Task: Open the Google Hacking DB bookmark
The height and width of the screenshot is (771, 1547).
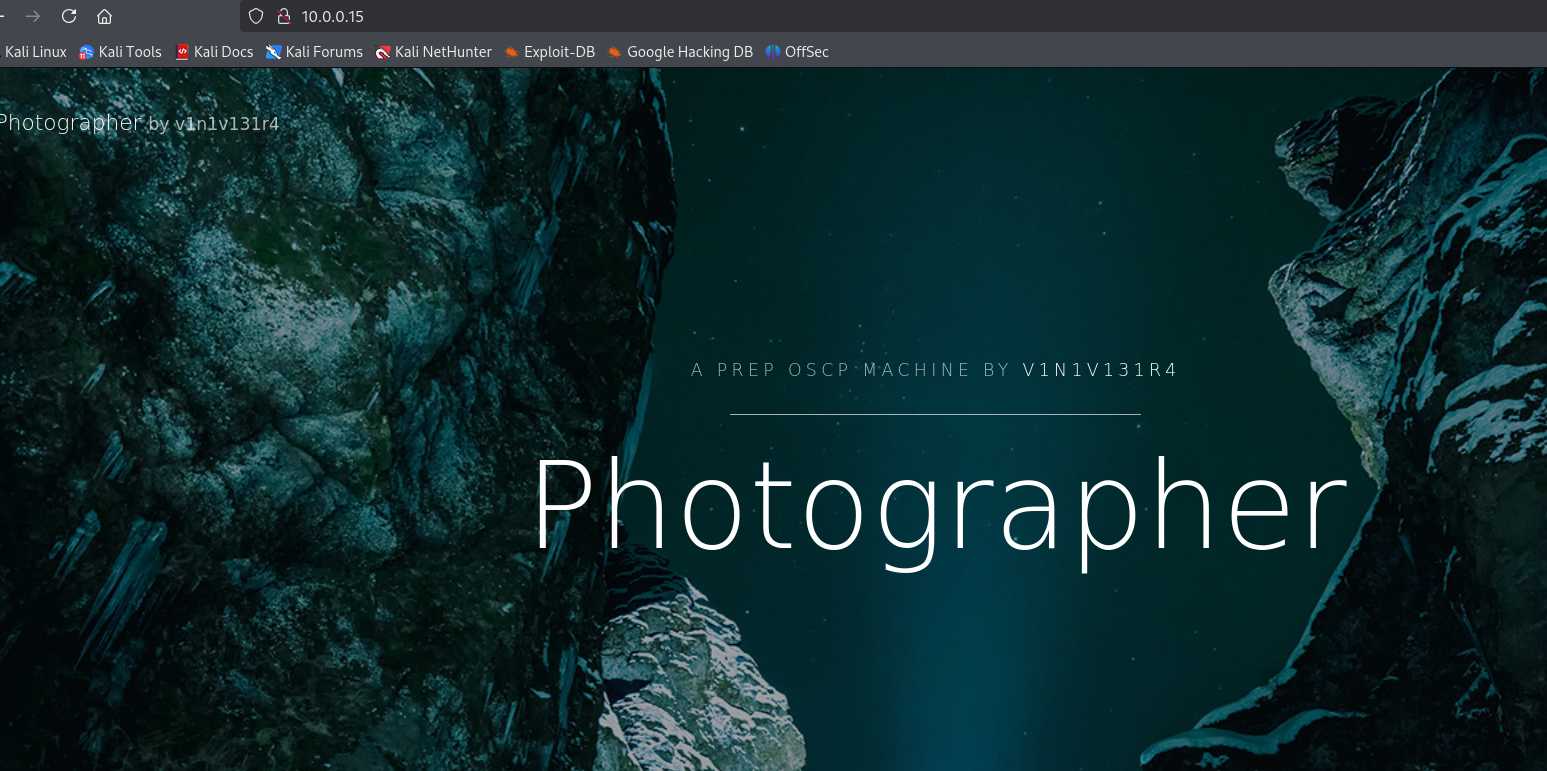Action: 680,52
